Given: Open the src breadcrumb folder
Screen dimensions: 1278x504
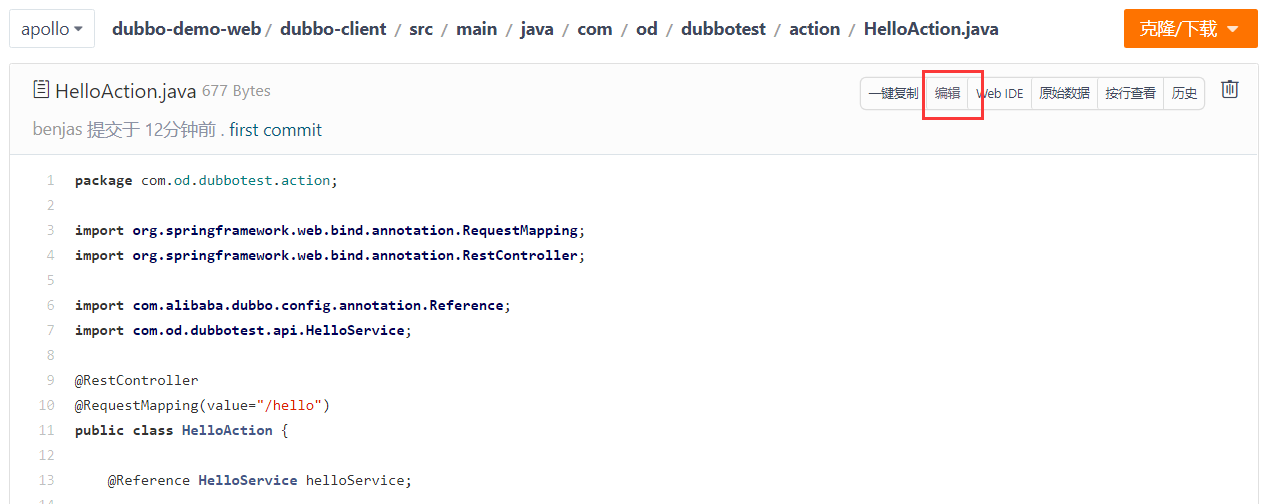Looking at the screenshot, I should coord(421,29).
